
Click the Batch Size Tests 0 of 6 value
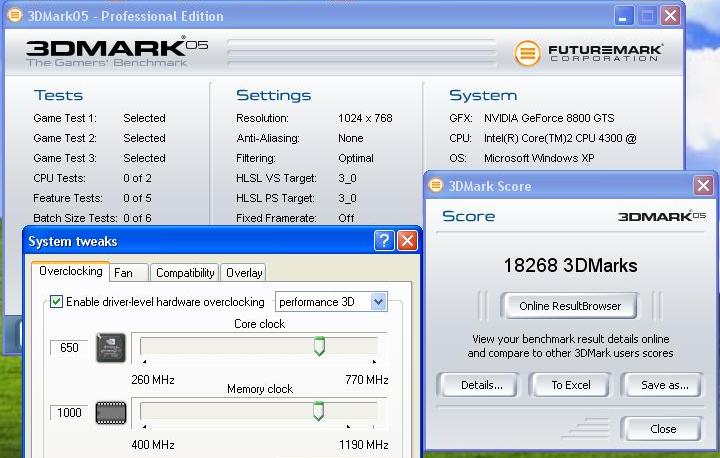[x=137, y=218]
